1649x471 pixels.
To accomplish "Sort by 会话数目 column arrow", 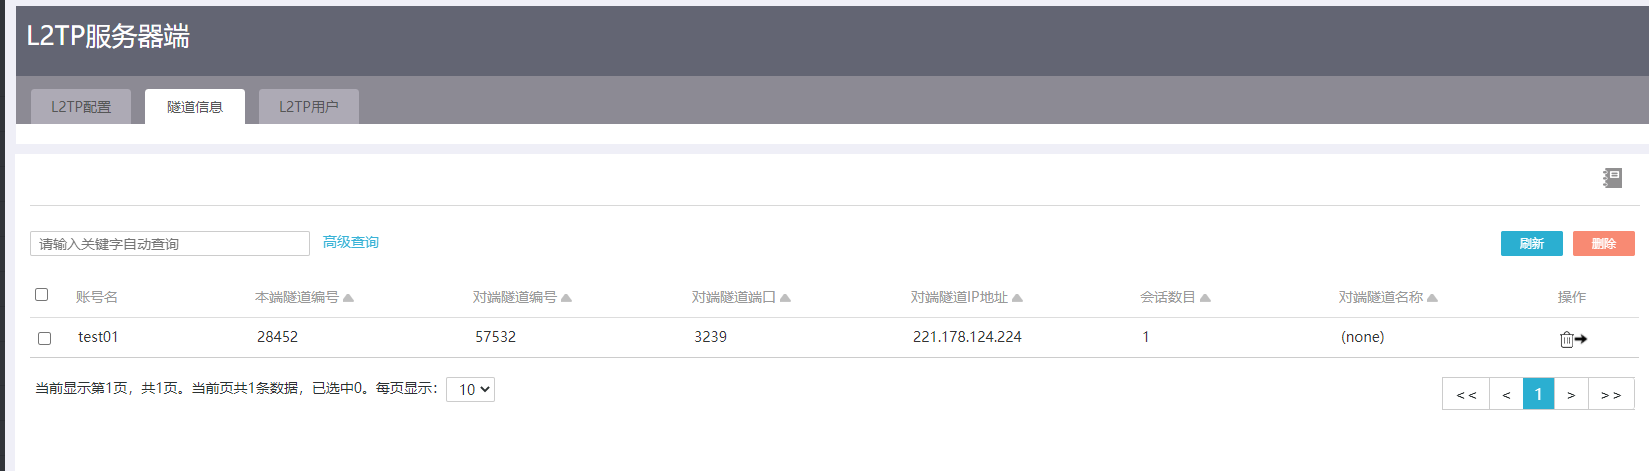I will (x=1205, y=298).
